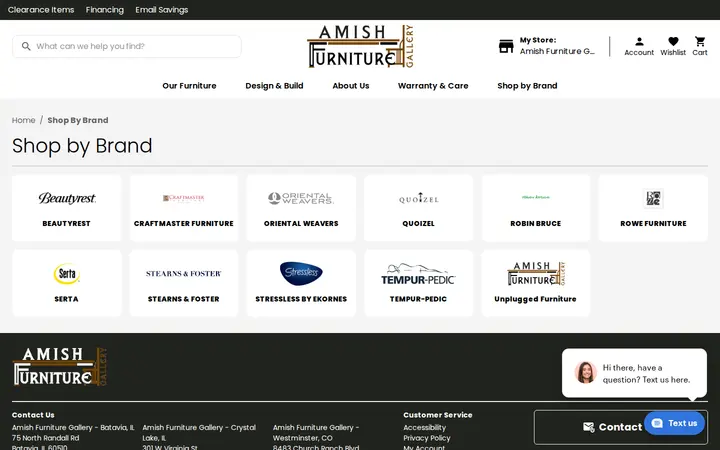Screen dimensions: 720x450
Task: Click the Text us chat bubble icon
Action: [x=657, y=423]
